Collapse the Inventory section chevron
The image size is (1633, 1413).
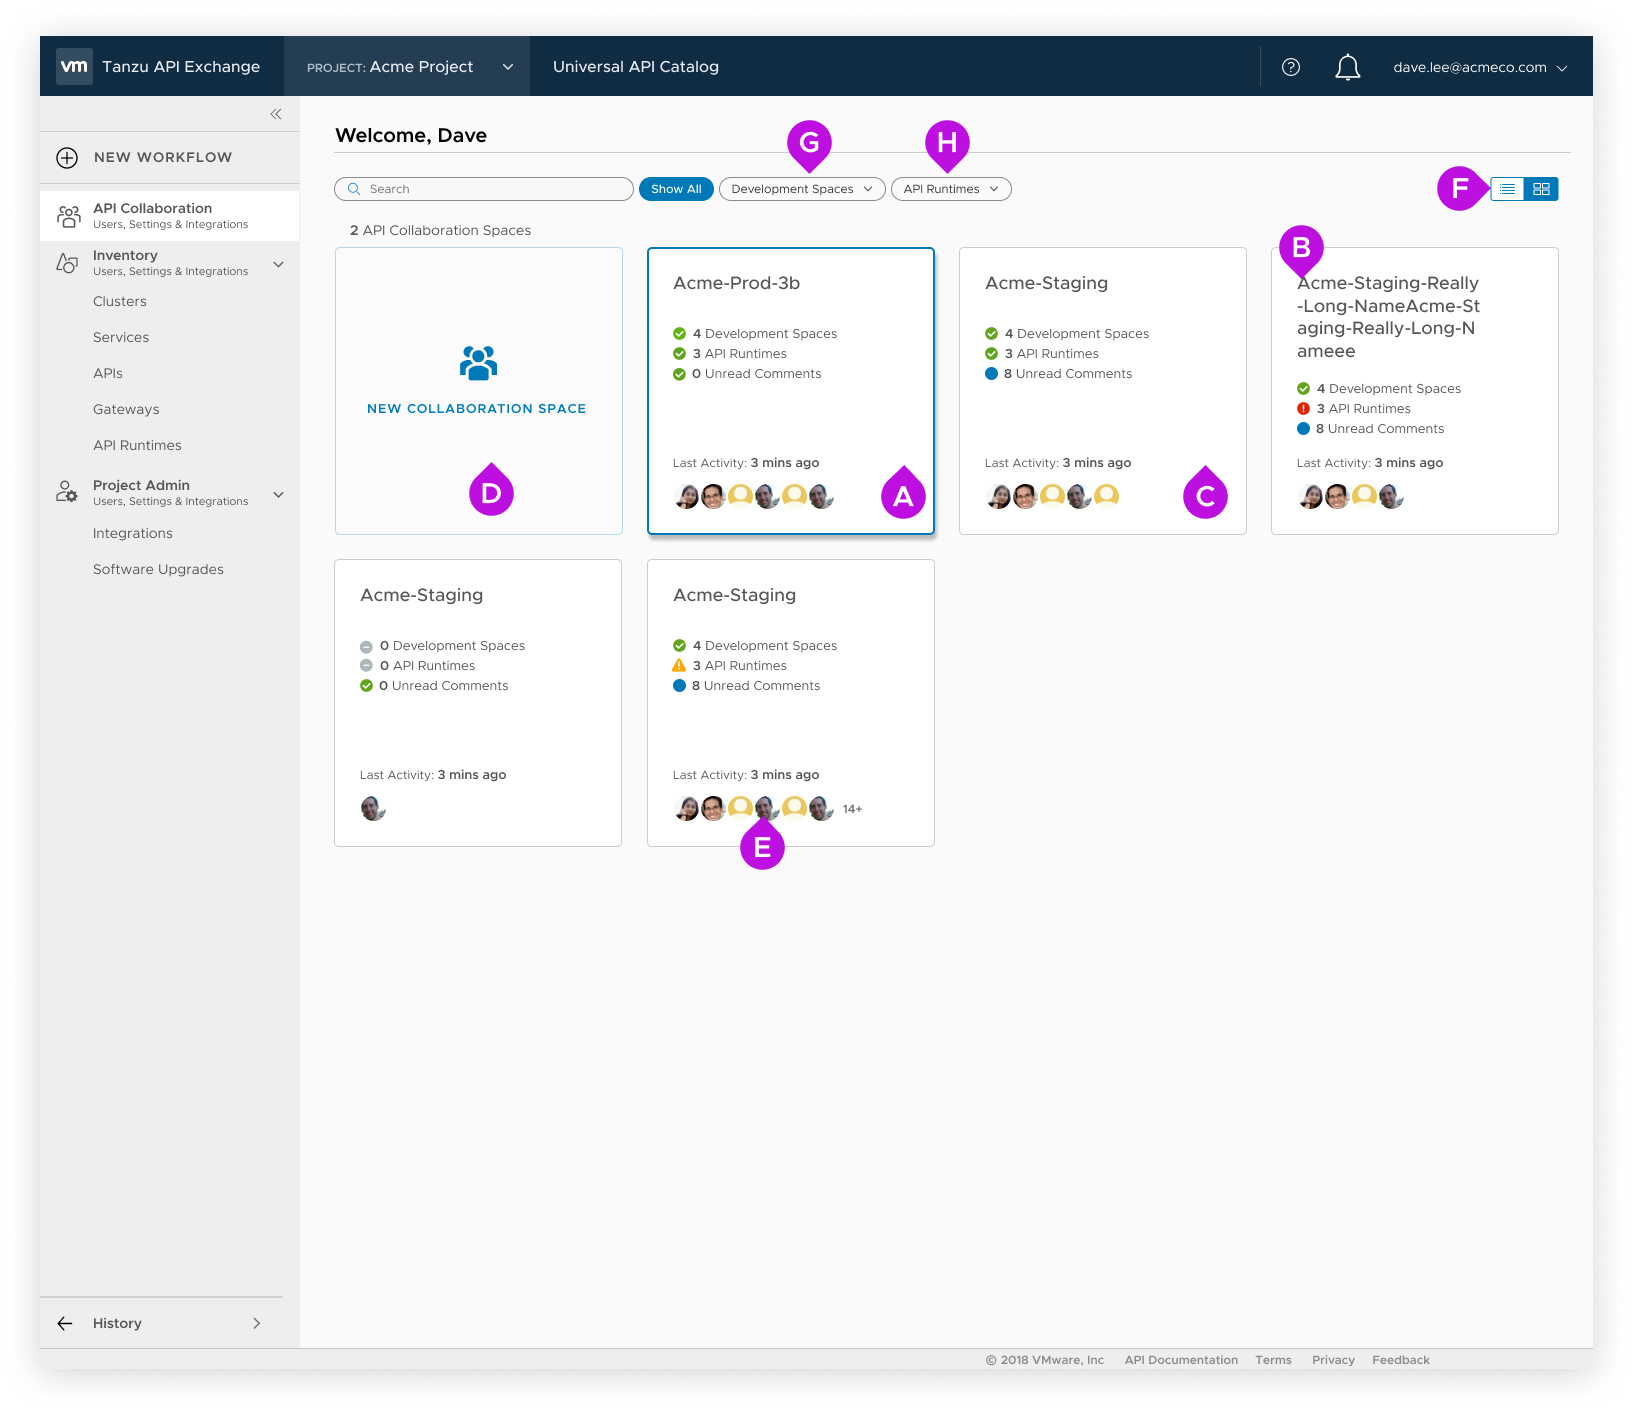[x=279, y=264]
